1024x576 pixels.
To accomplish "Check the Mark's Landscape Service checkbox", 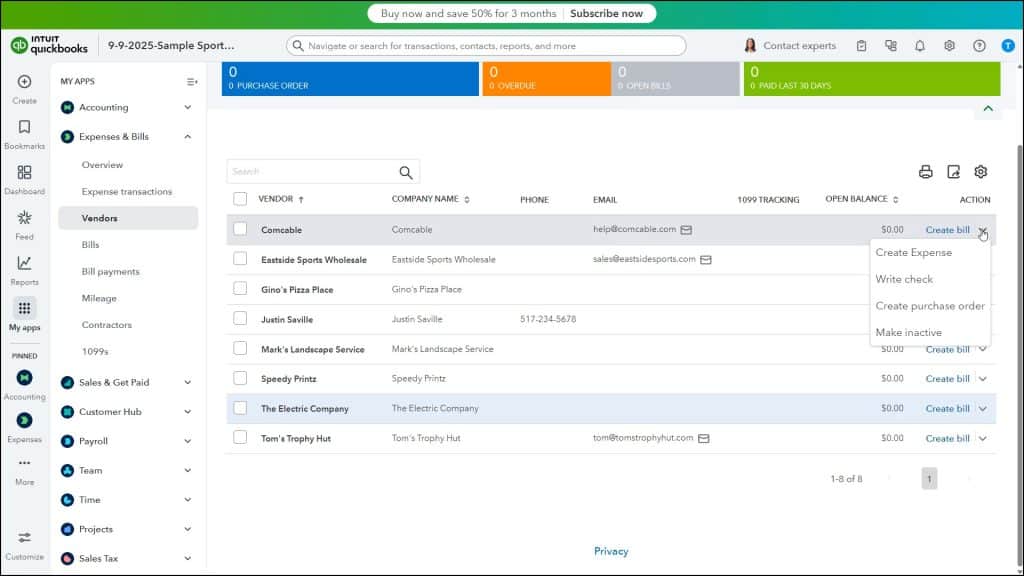I will (x=240, y=348).
